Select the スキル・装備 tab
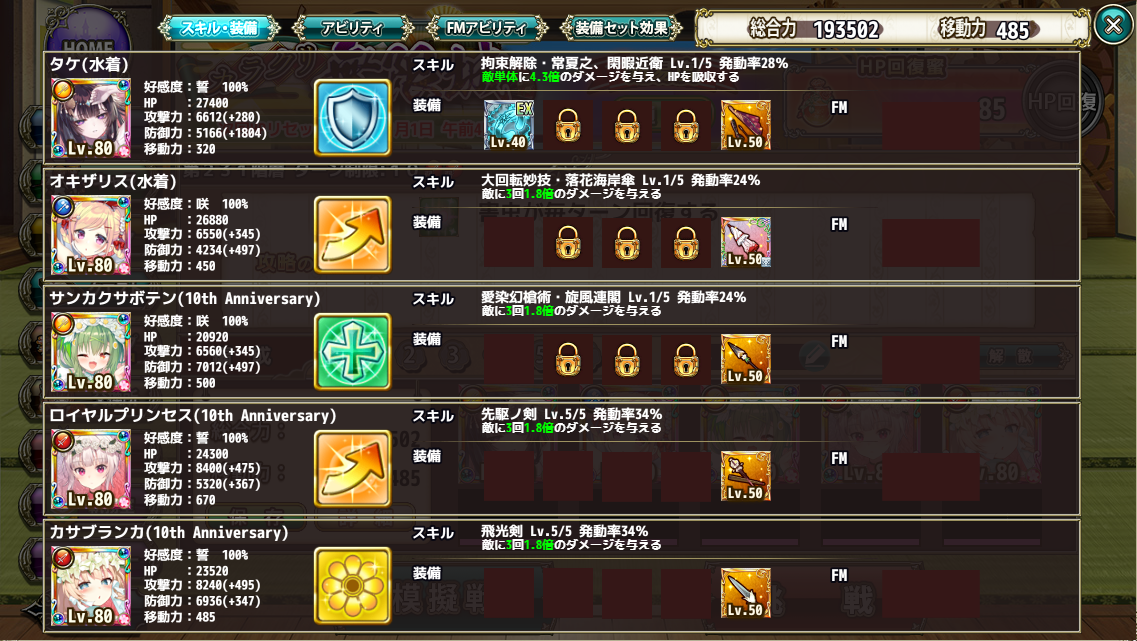This screenshot has height=641, width=1137. (219, 28)
